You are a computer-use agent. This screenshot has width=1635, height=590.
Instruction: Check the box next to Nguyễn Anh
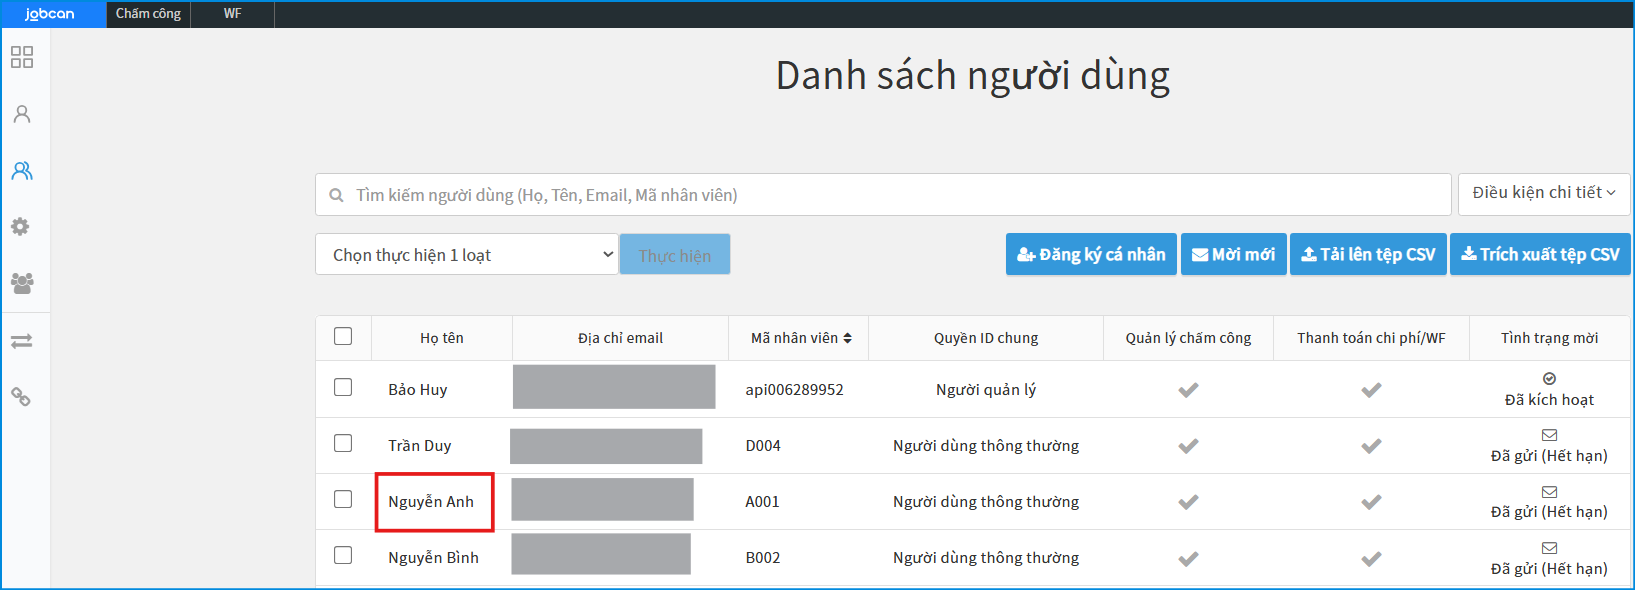tap(343, 499)
